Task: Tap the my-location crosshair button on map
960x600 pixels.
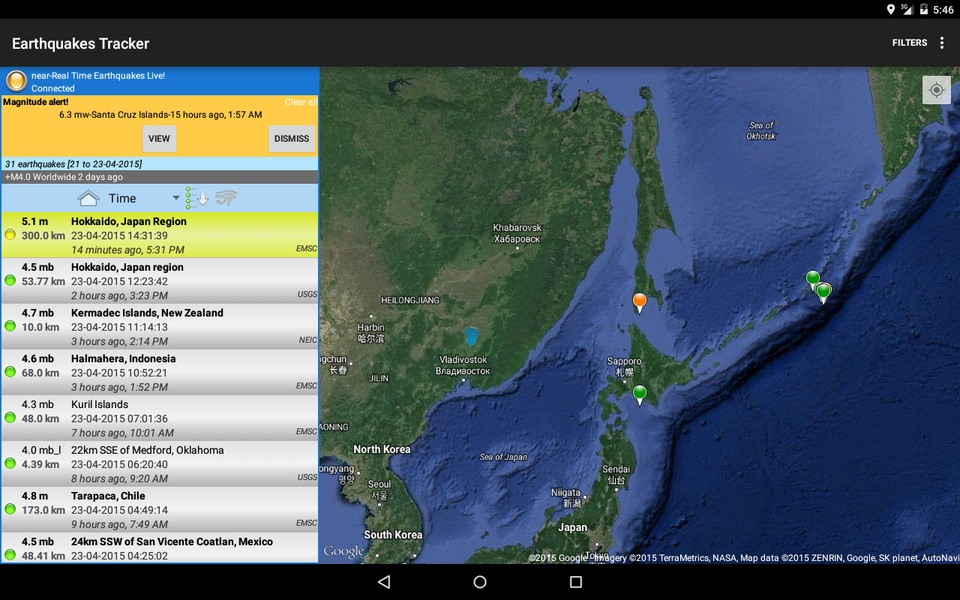Action: (x=936, y=90)
